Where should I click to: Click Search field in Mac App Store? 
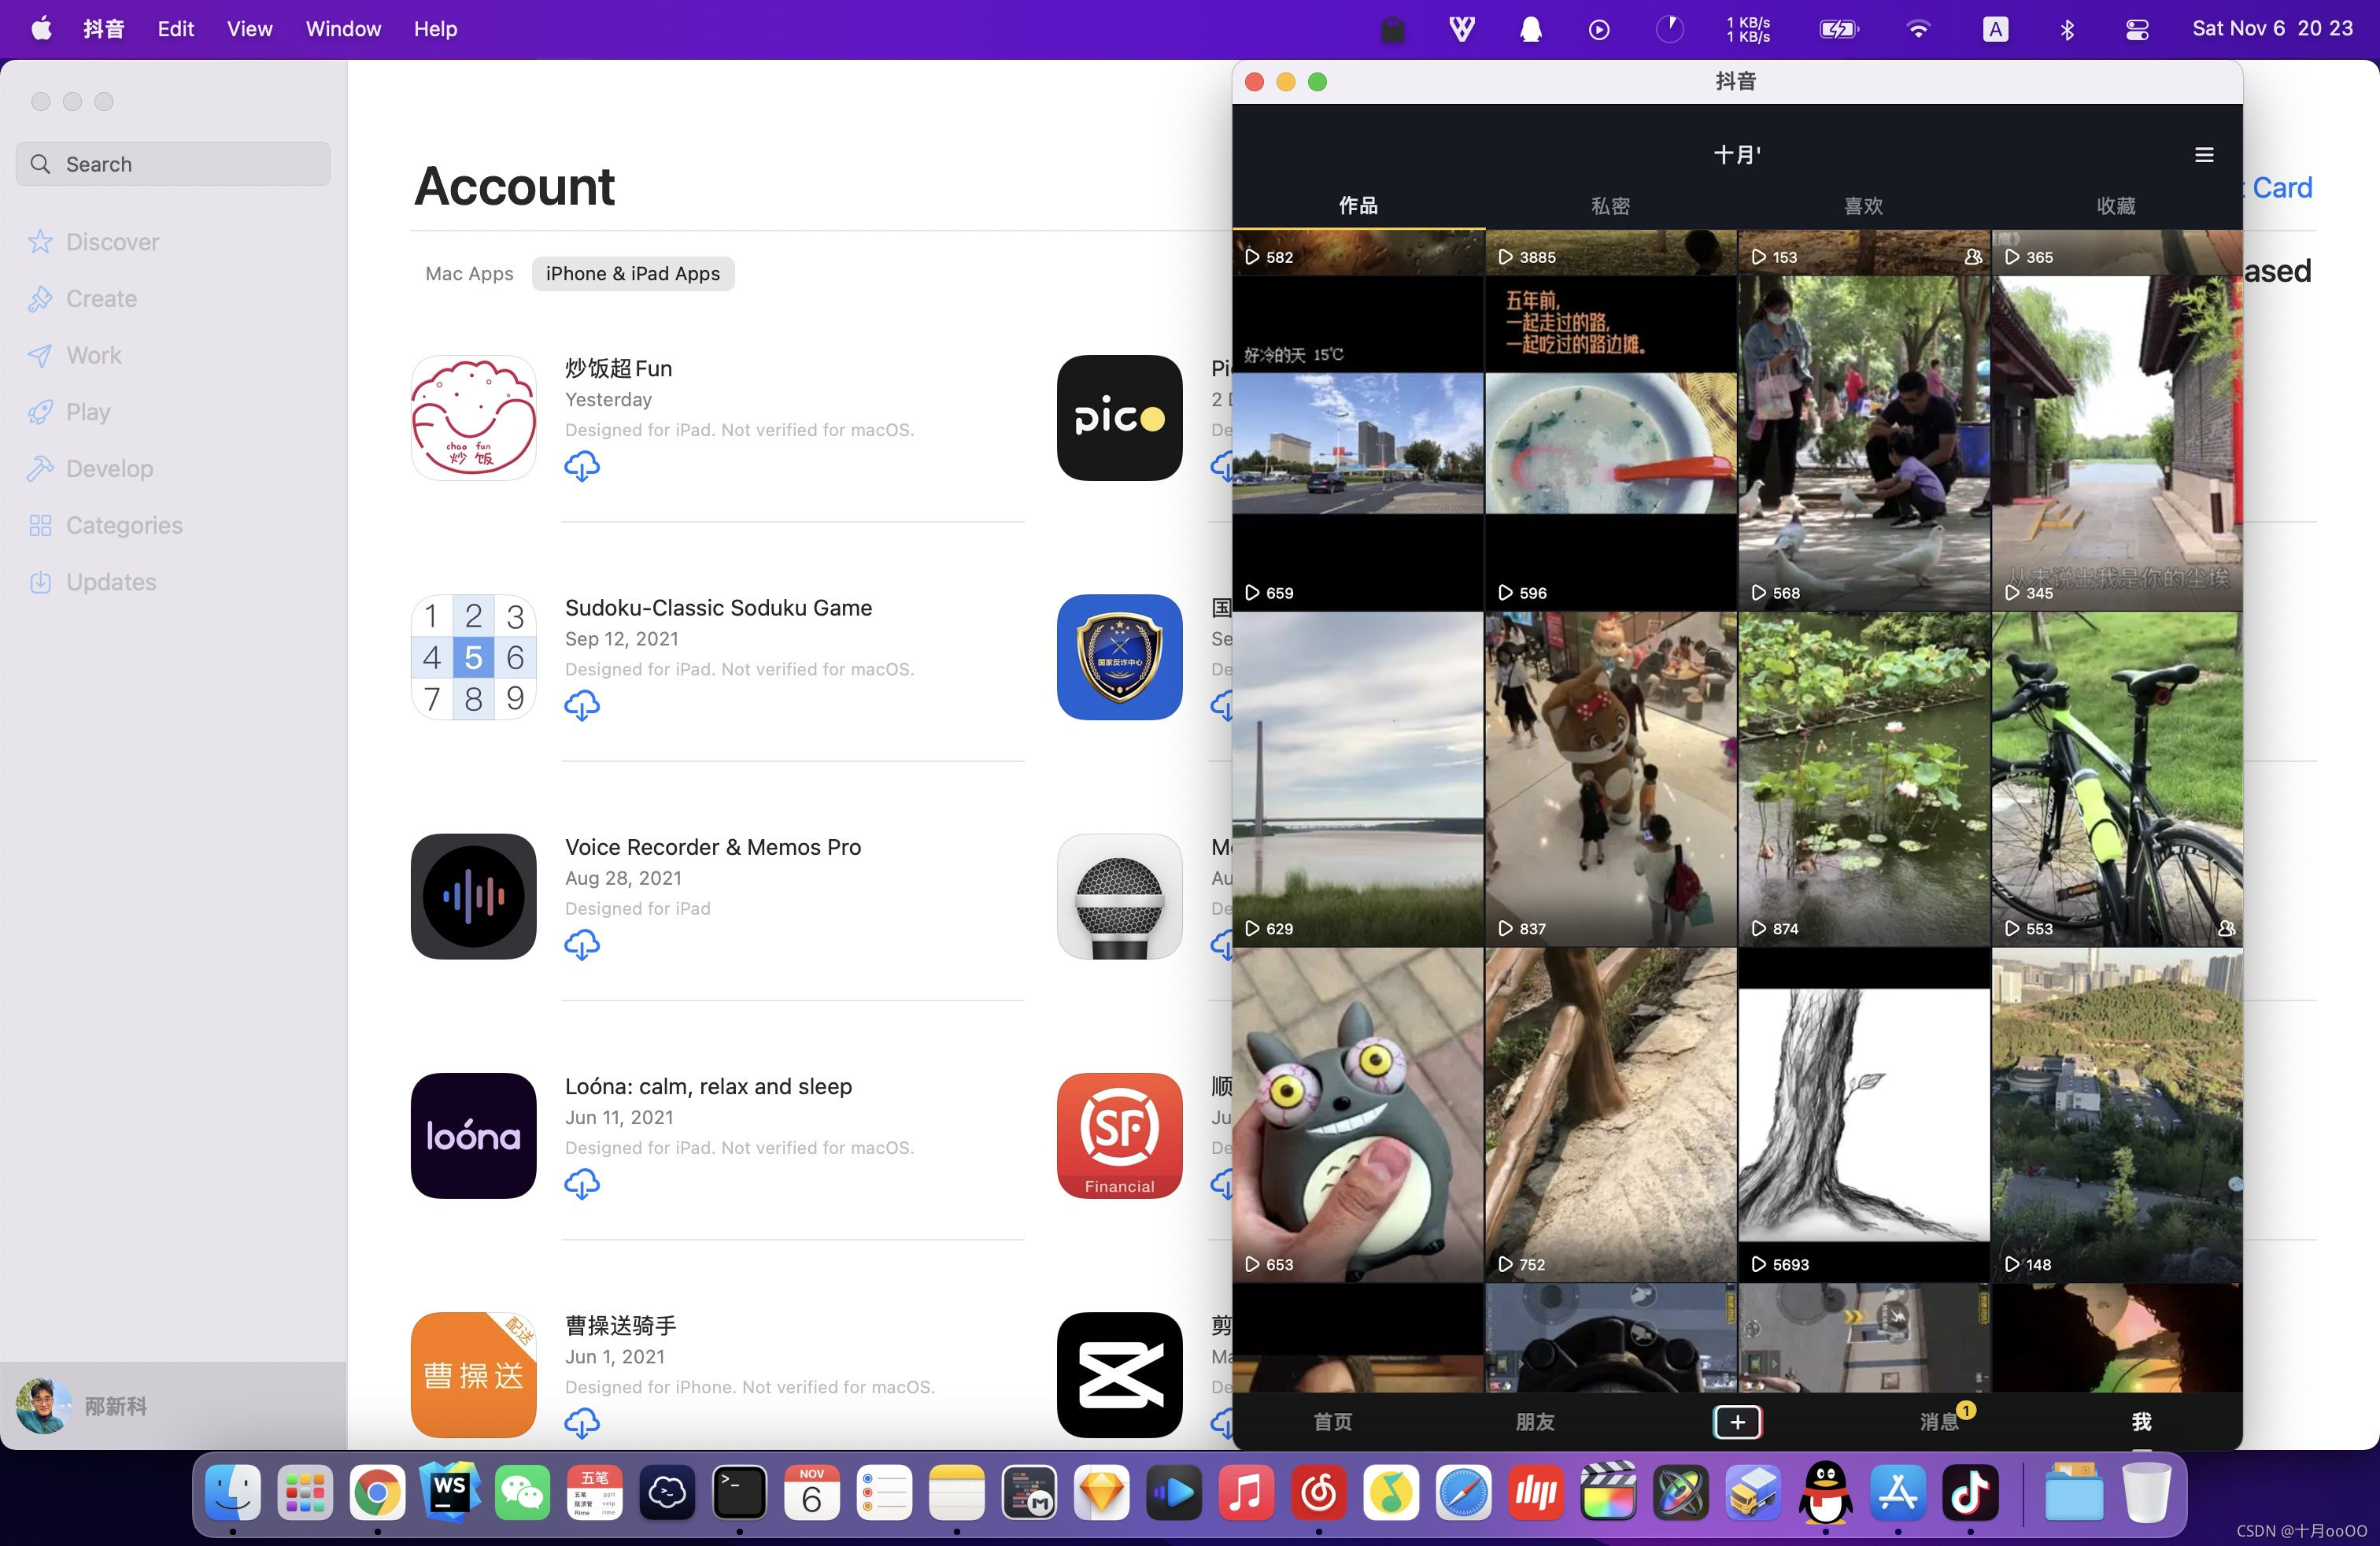click(x=172, y=163)
